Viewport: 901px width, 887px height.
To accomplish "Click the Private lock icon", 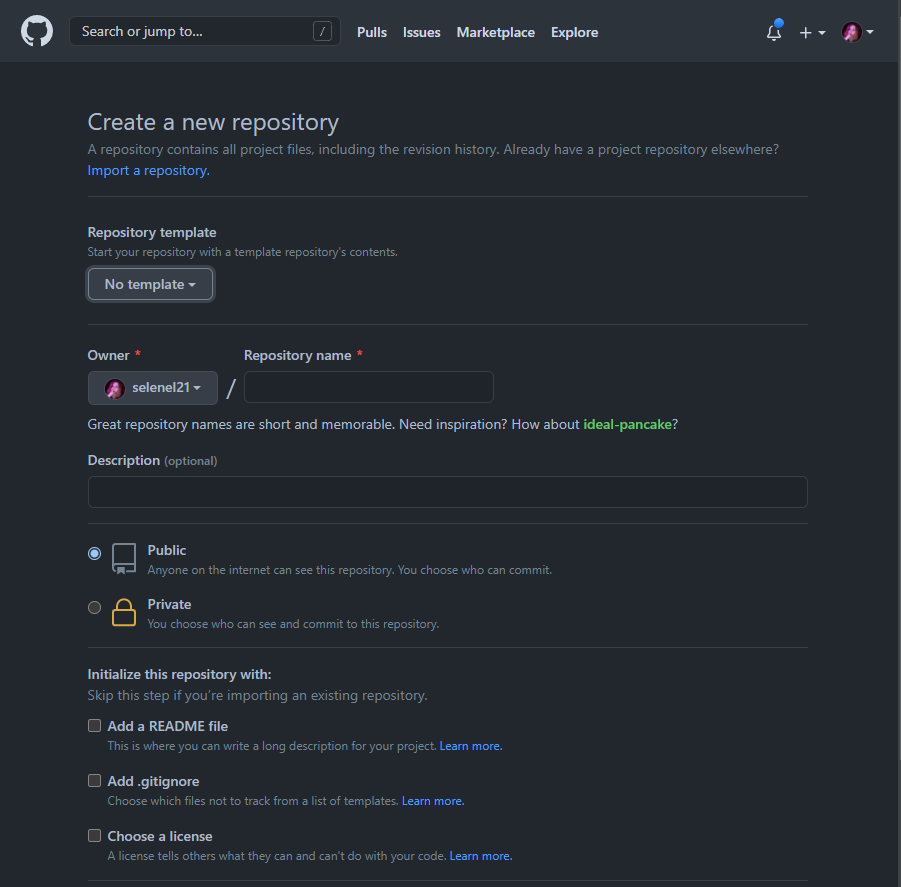I will point(124,612).
